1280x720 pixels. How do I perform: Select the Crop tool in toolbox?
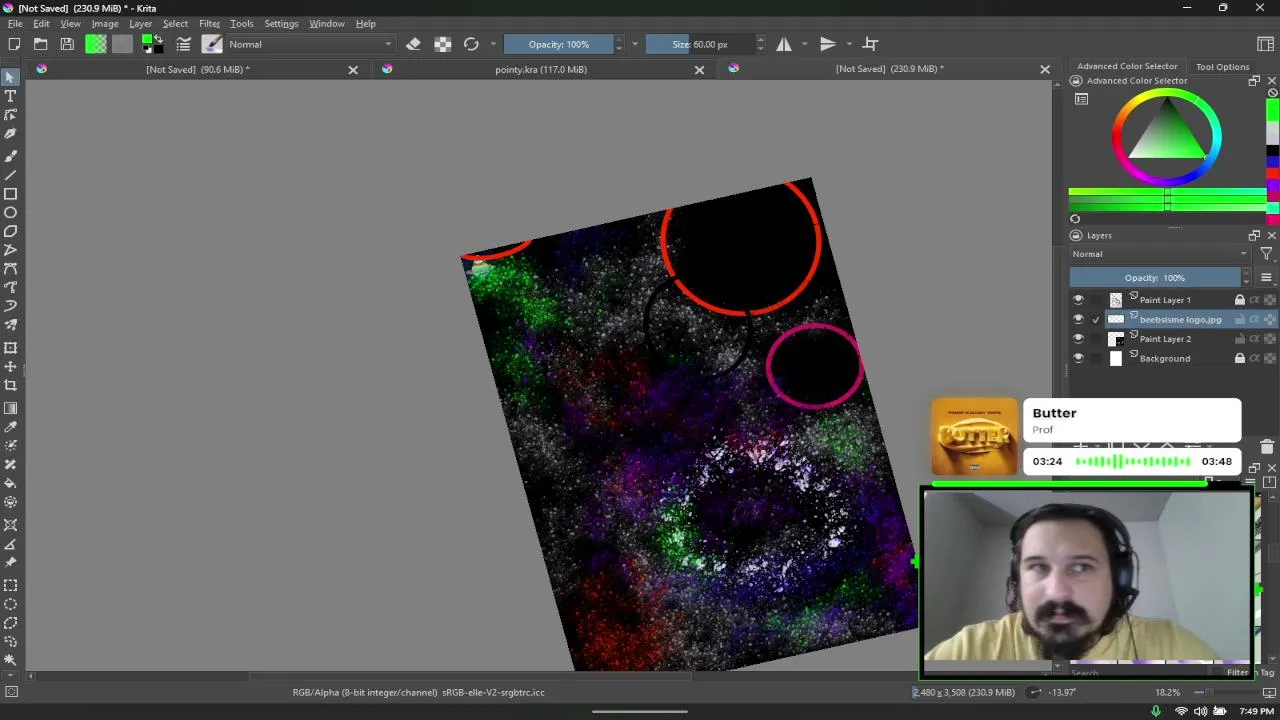point(10,386)
